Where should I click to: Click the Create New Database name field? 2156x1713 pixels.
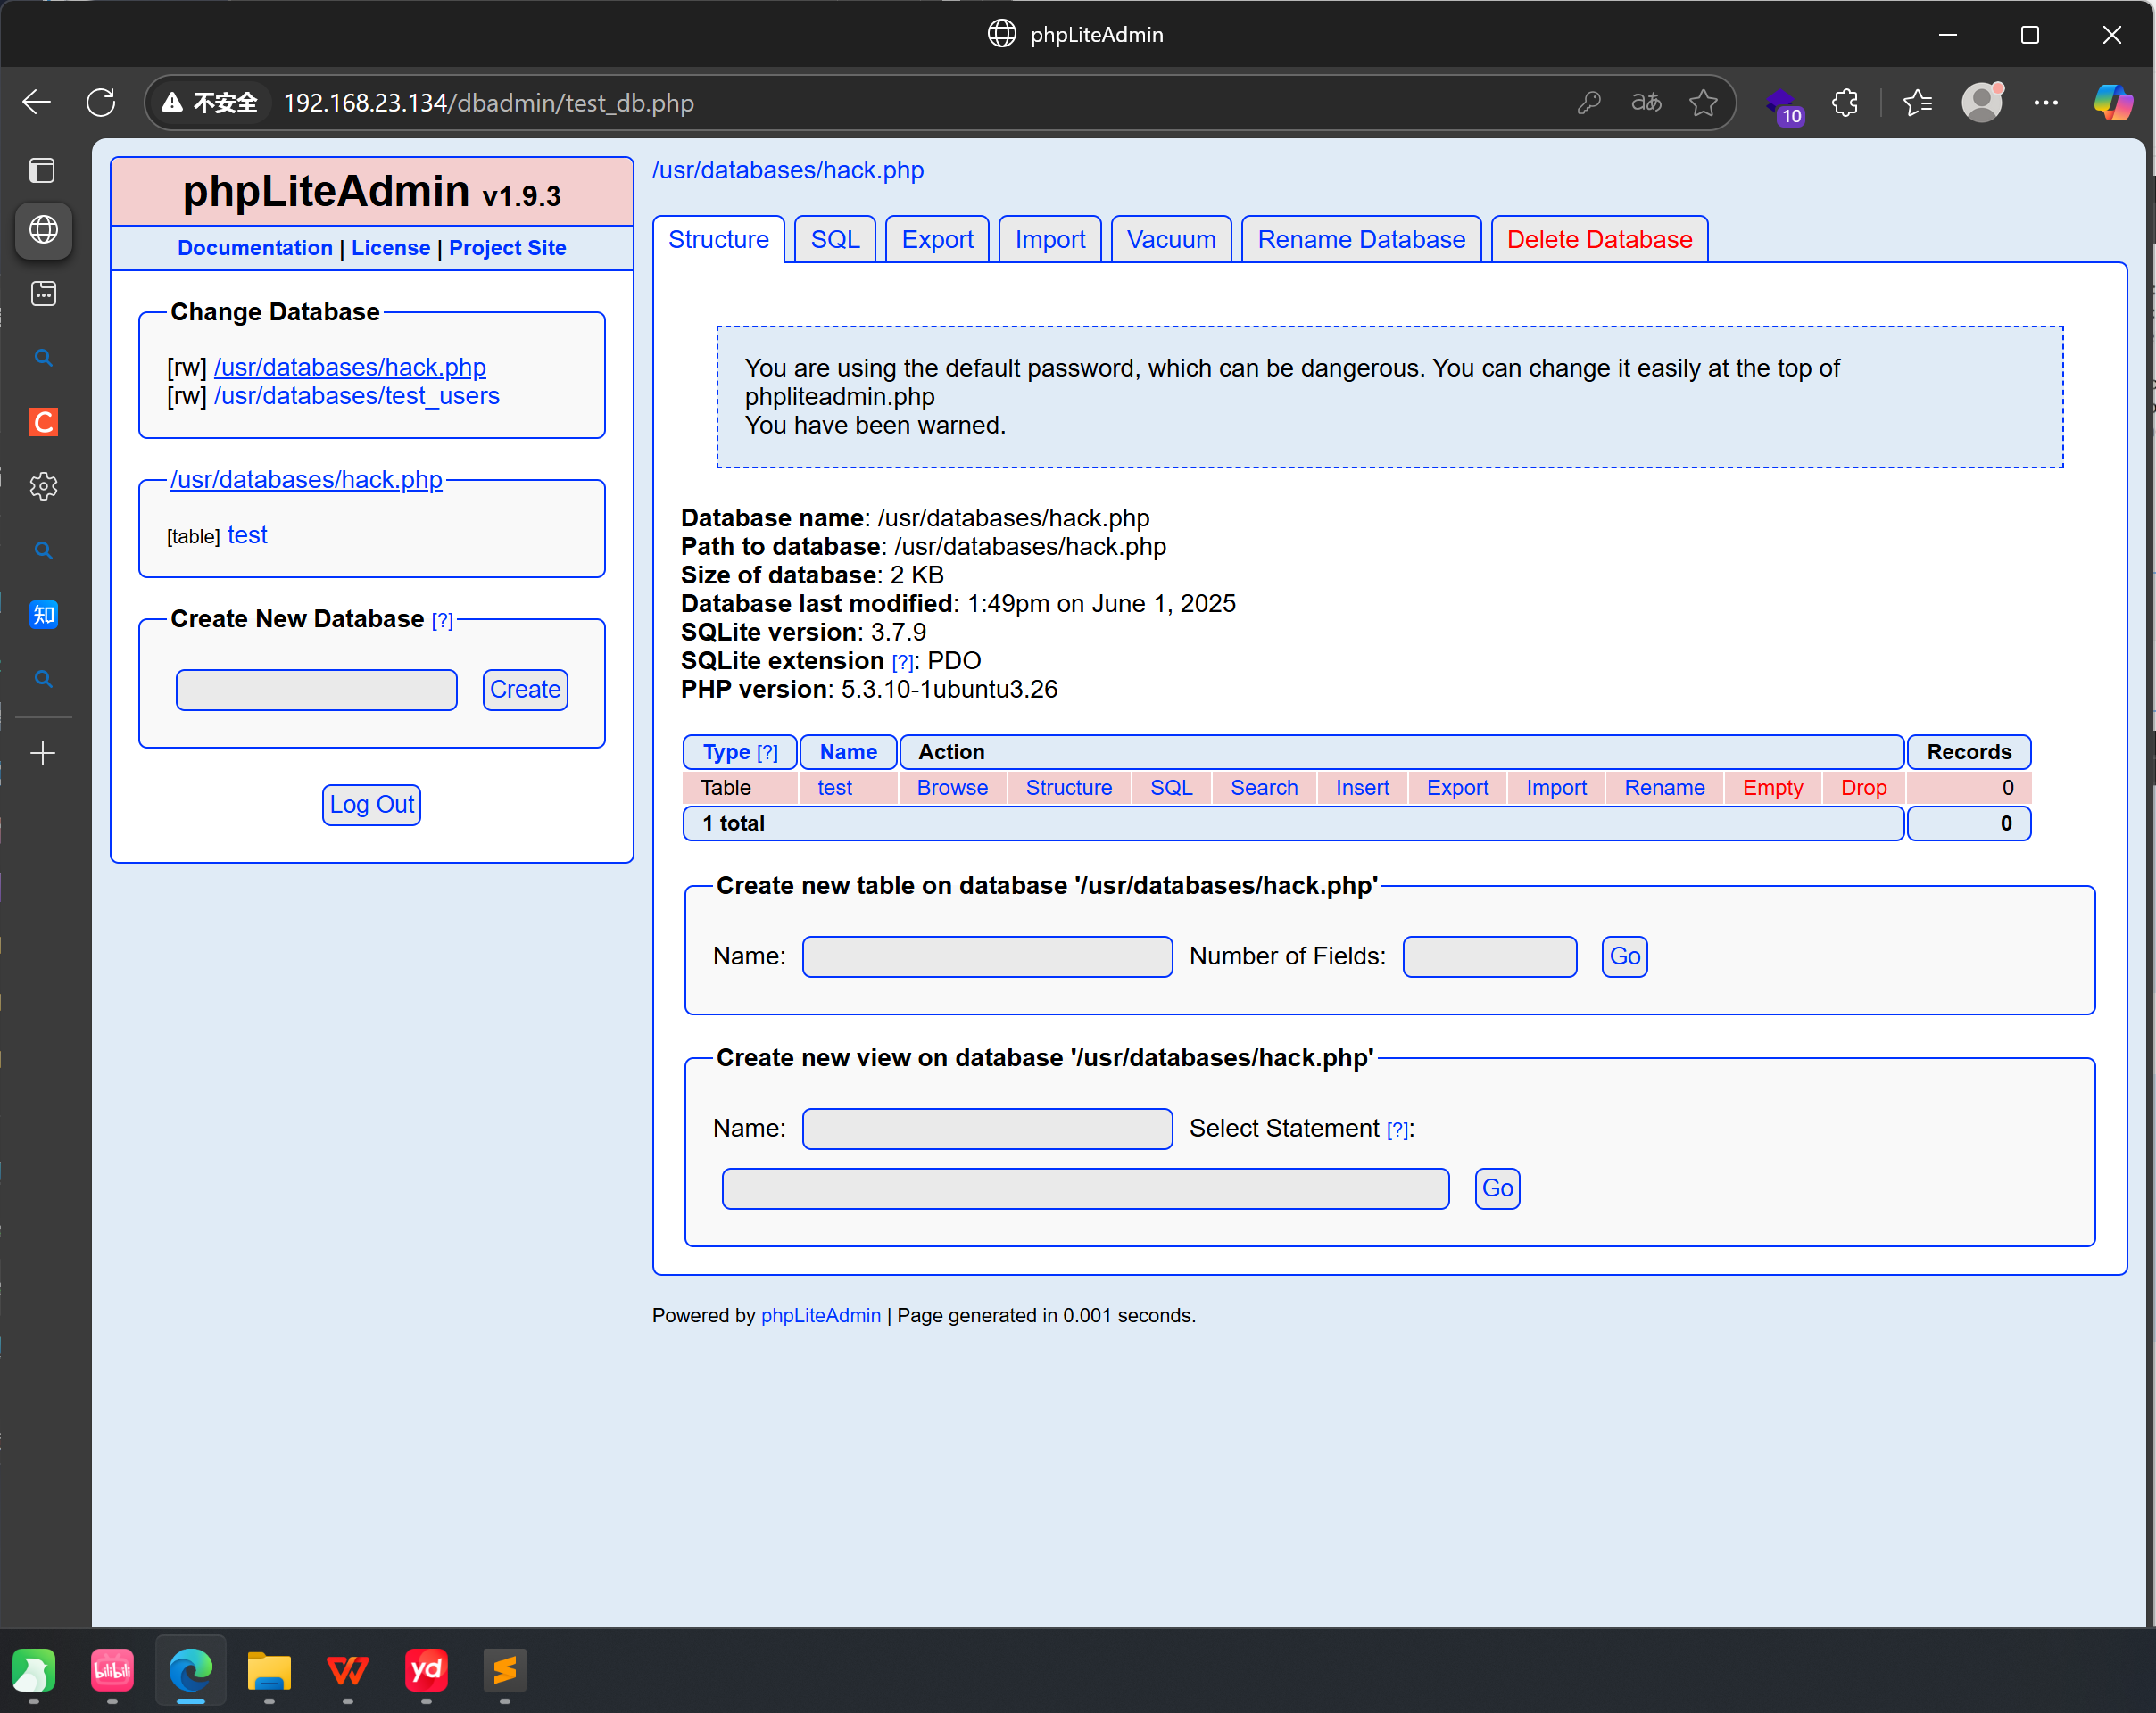tap(316, 690)
